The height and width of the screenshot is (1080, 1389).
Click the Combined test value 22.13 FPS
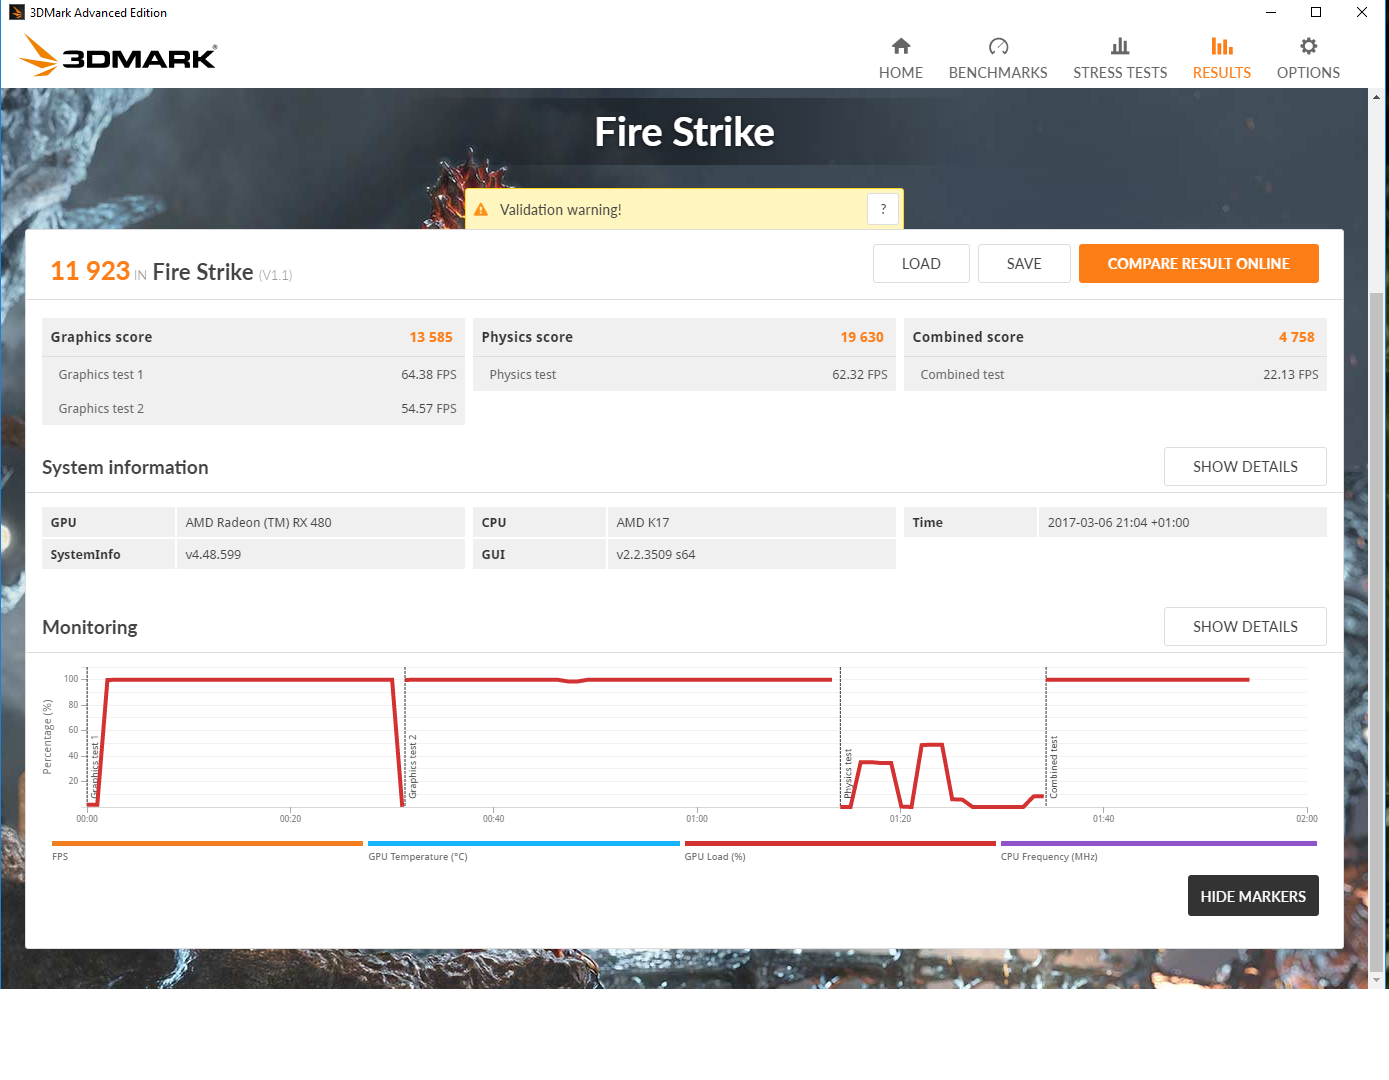tap(1291, 375)
